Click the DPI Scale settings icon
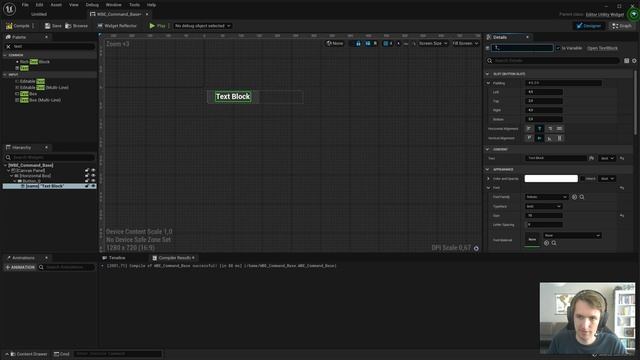 point(476,248)
